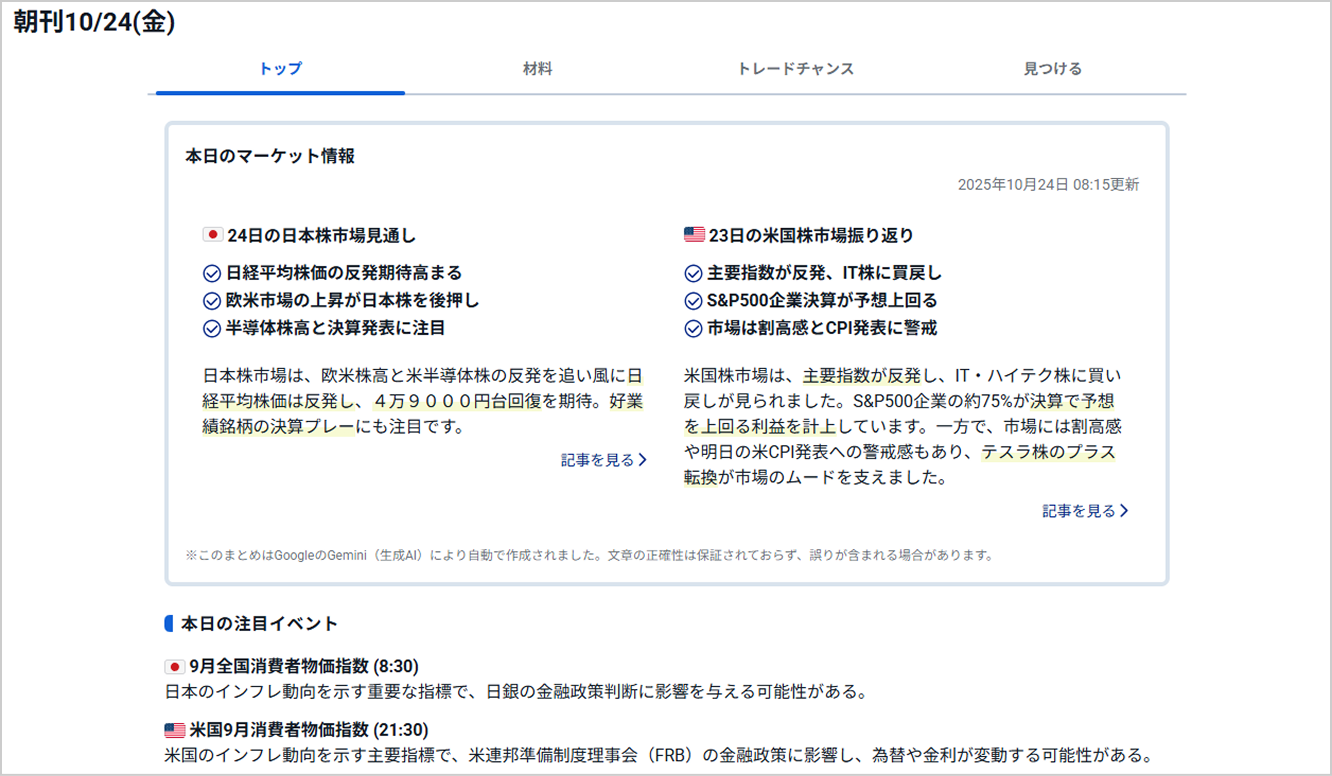1332x776 pixels.
Task: Click the checkmark icon next to 日経平均株価の反発期待高まる
Action: coord(212,271)
